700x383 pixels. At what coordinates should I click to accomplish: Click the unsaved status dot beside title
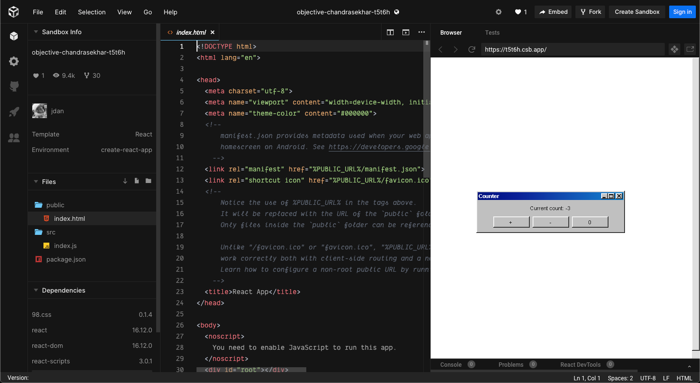pos(396,12)
